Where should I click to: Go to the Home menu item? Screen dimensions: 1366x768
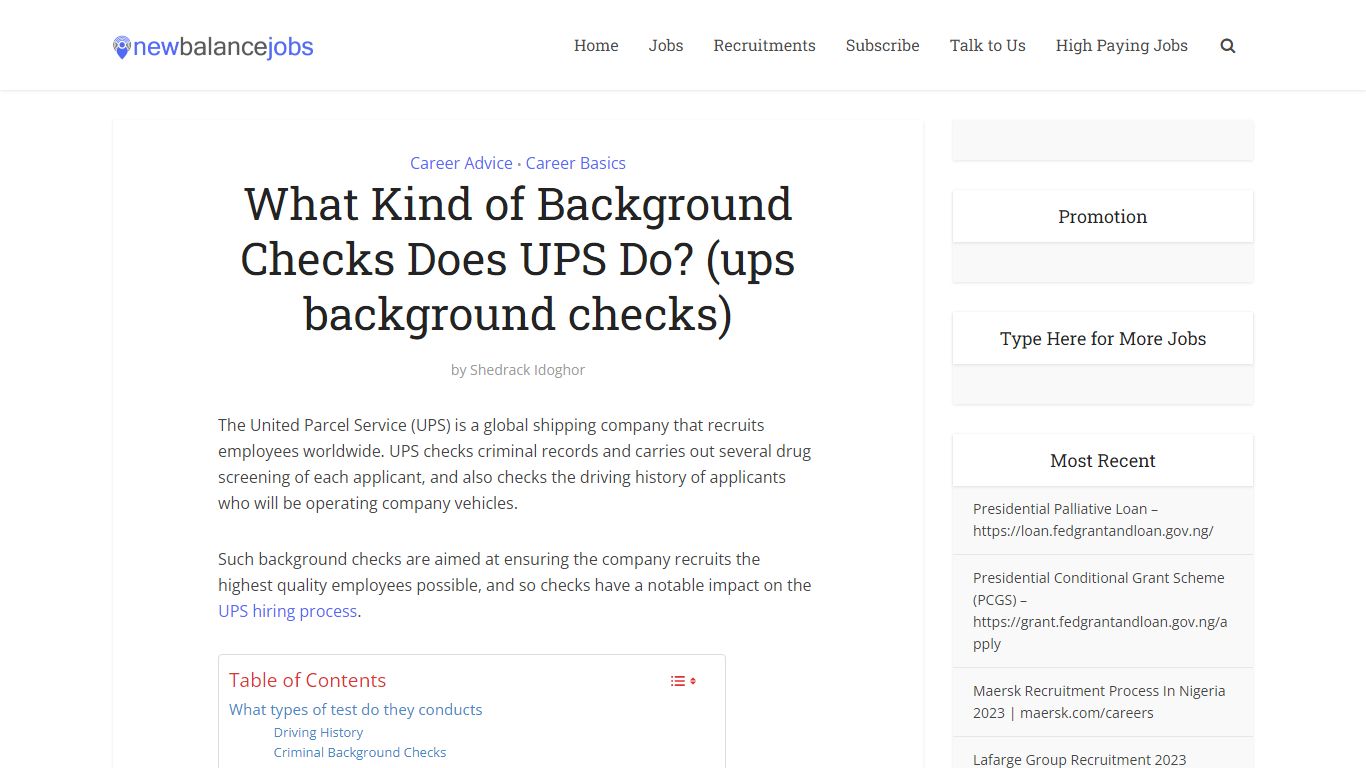coord(596,46)
